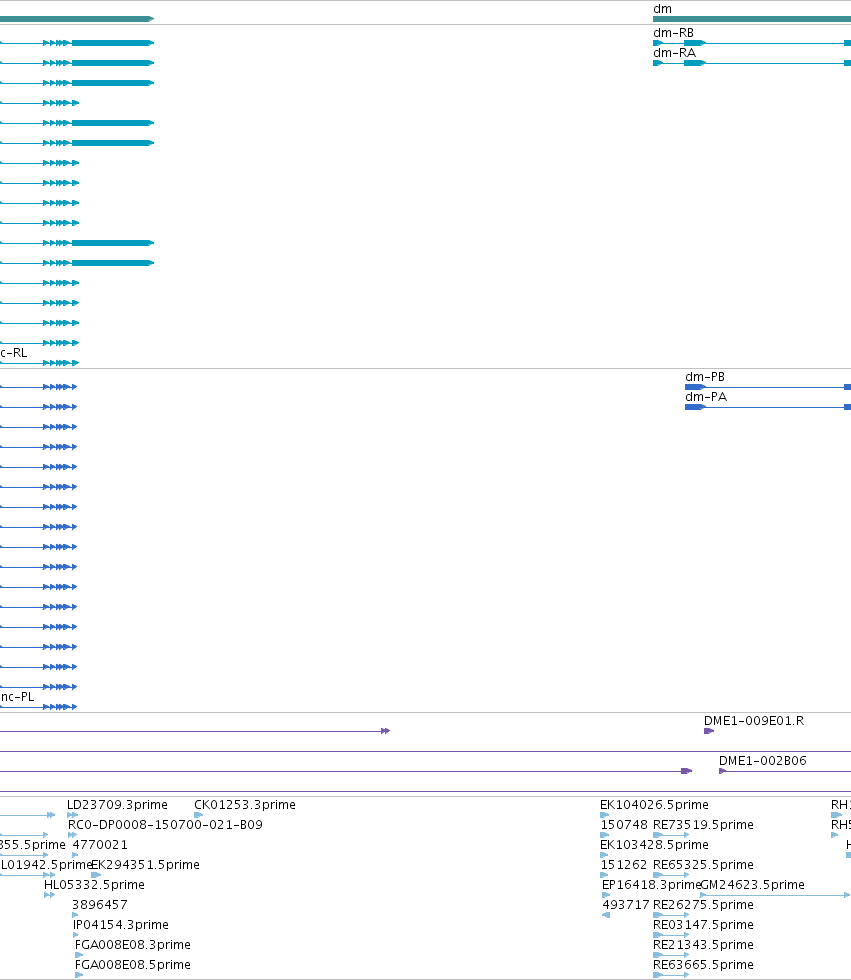The image size is (851, 980).
Task: Select the dm-RA transcript label
Action: pos(674,52)
